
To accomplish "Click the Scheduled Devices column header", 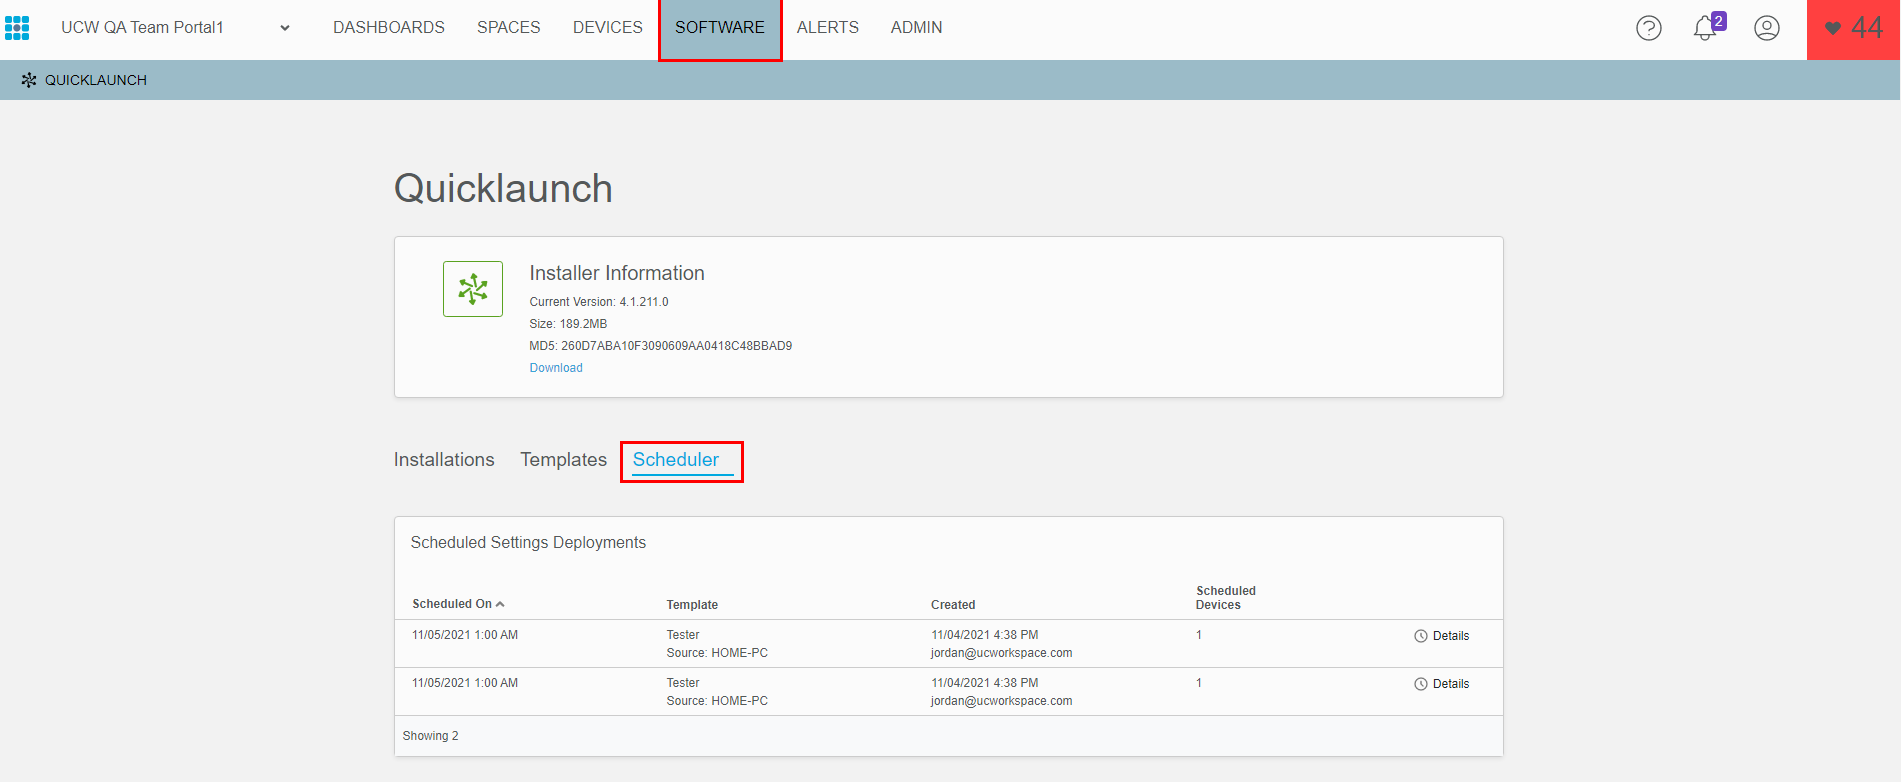I will [1226, 598].
